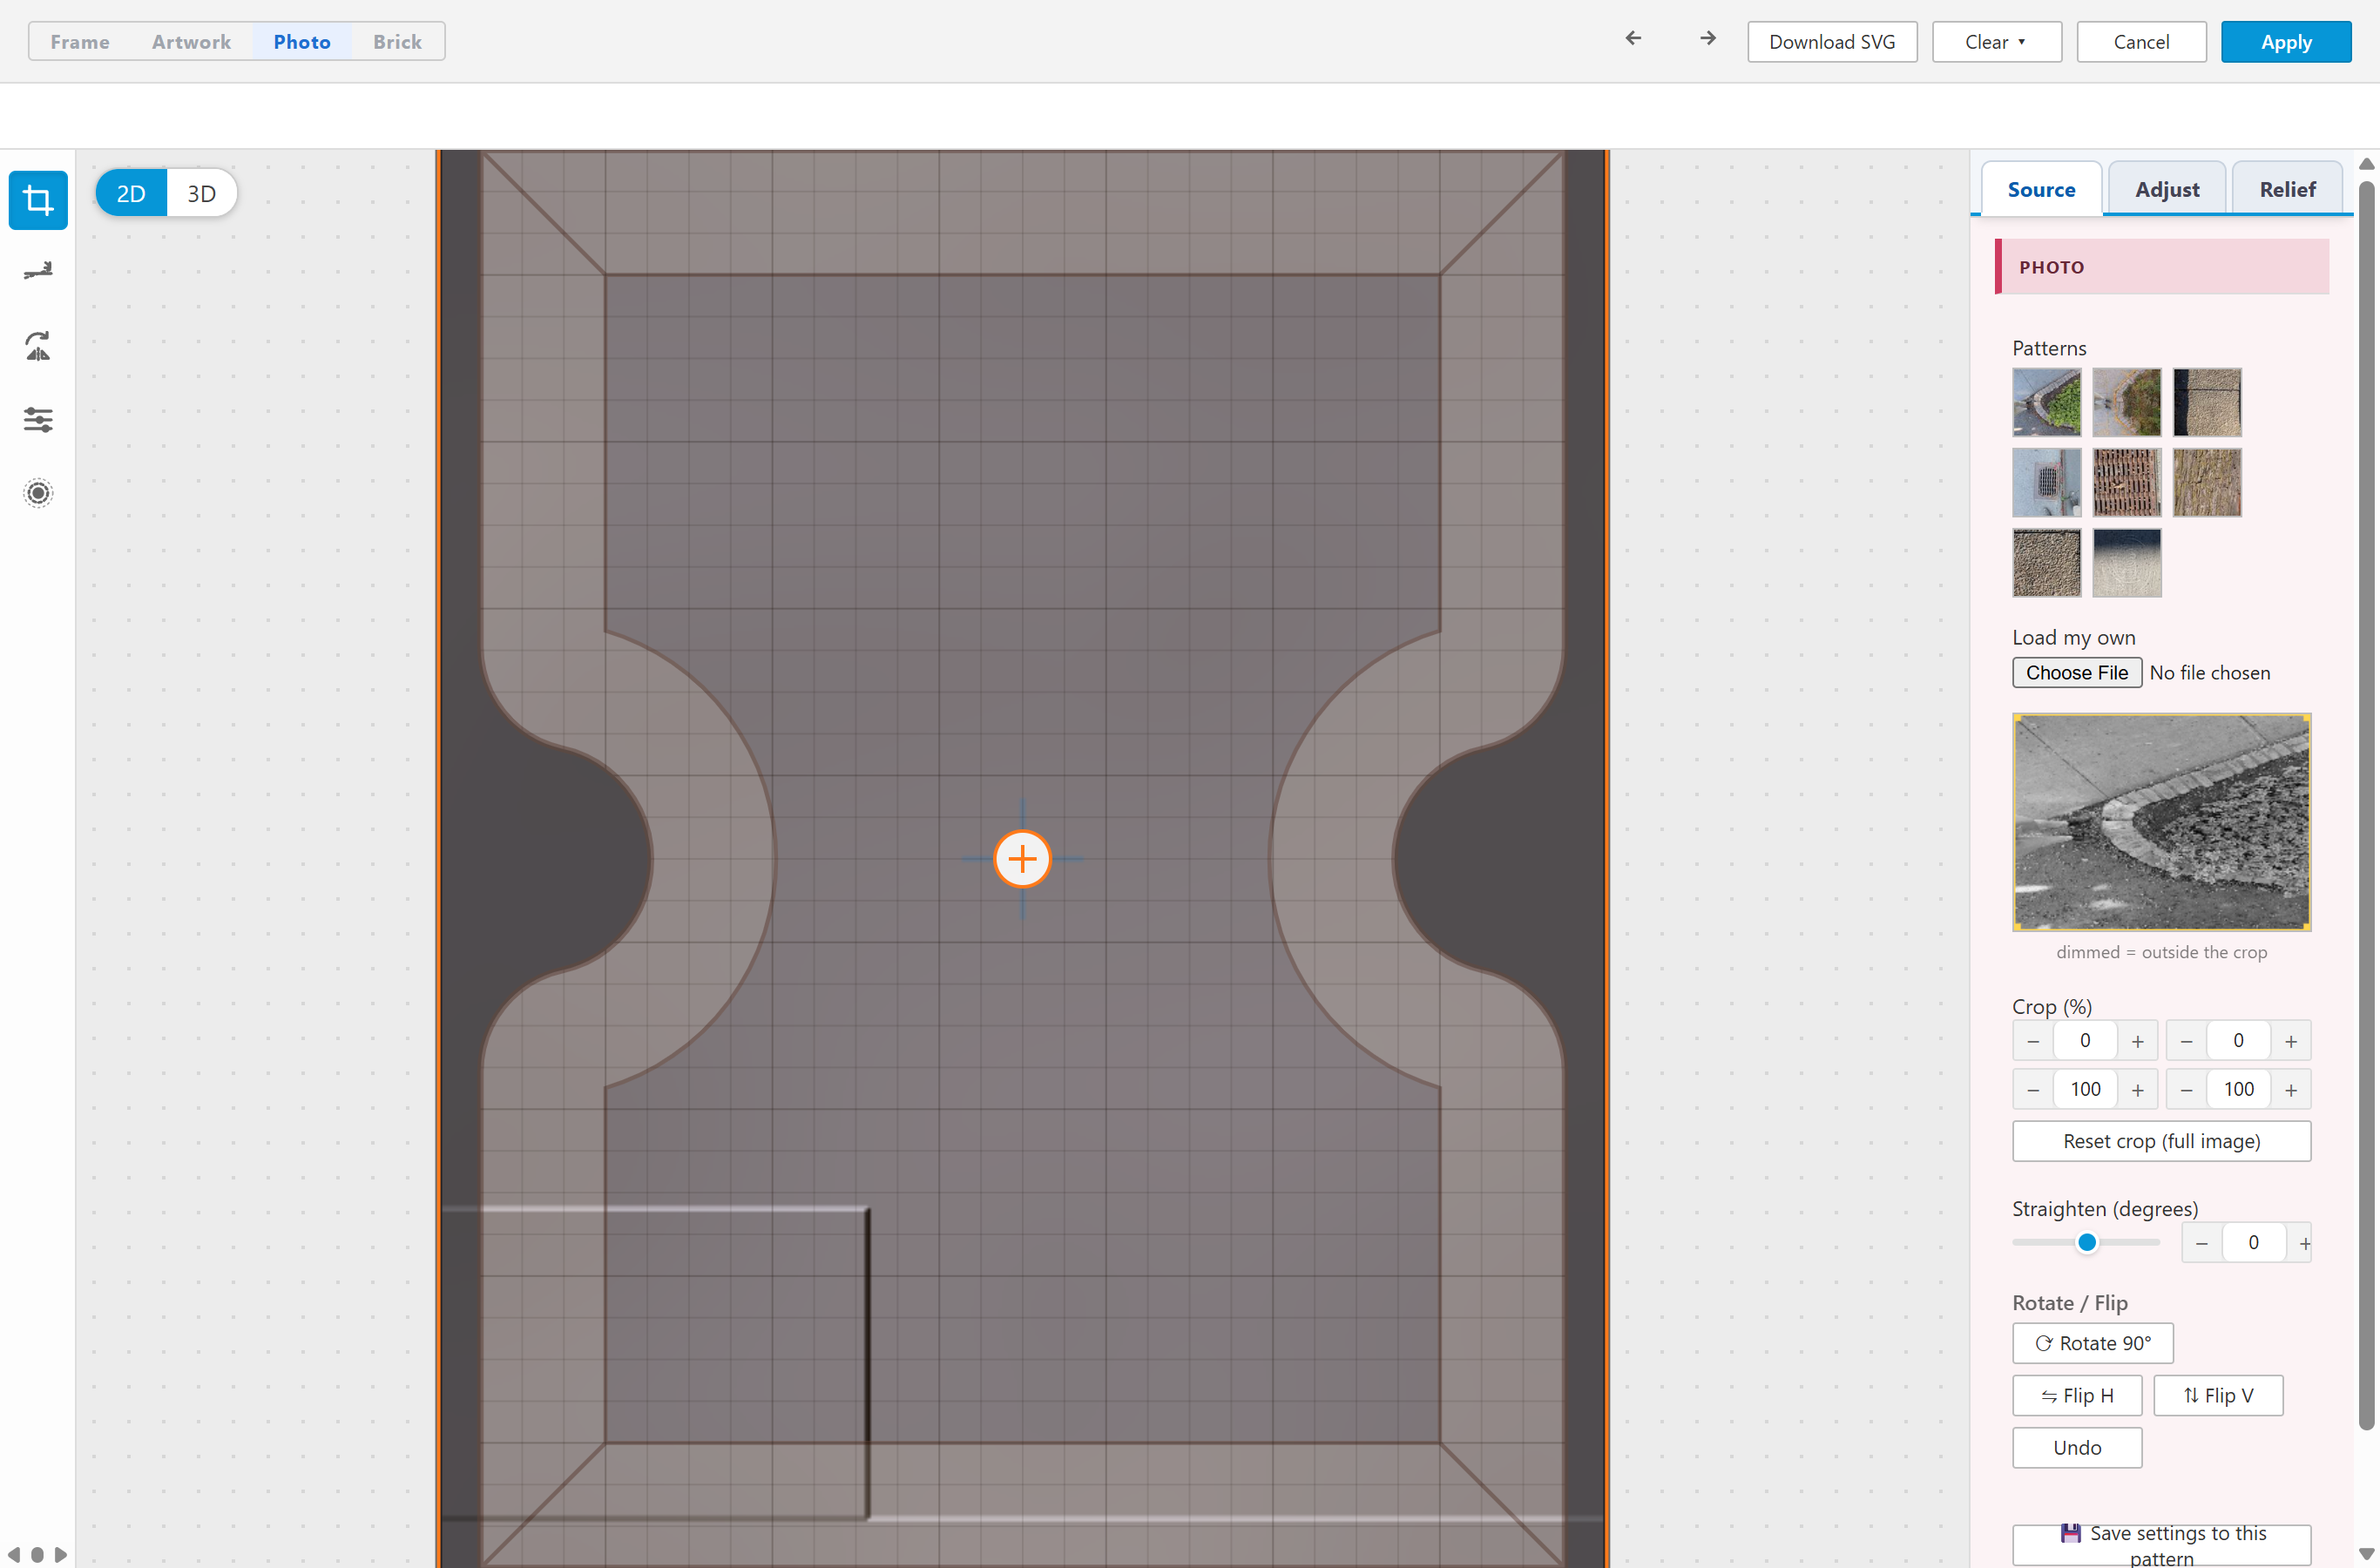Click the grayscale crop preview image

pyautogui.click(x=2161, y=822)
